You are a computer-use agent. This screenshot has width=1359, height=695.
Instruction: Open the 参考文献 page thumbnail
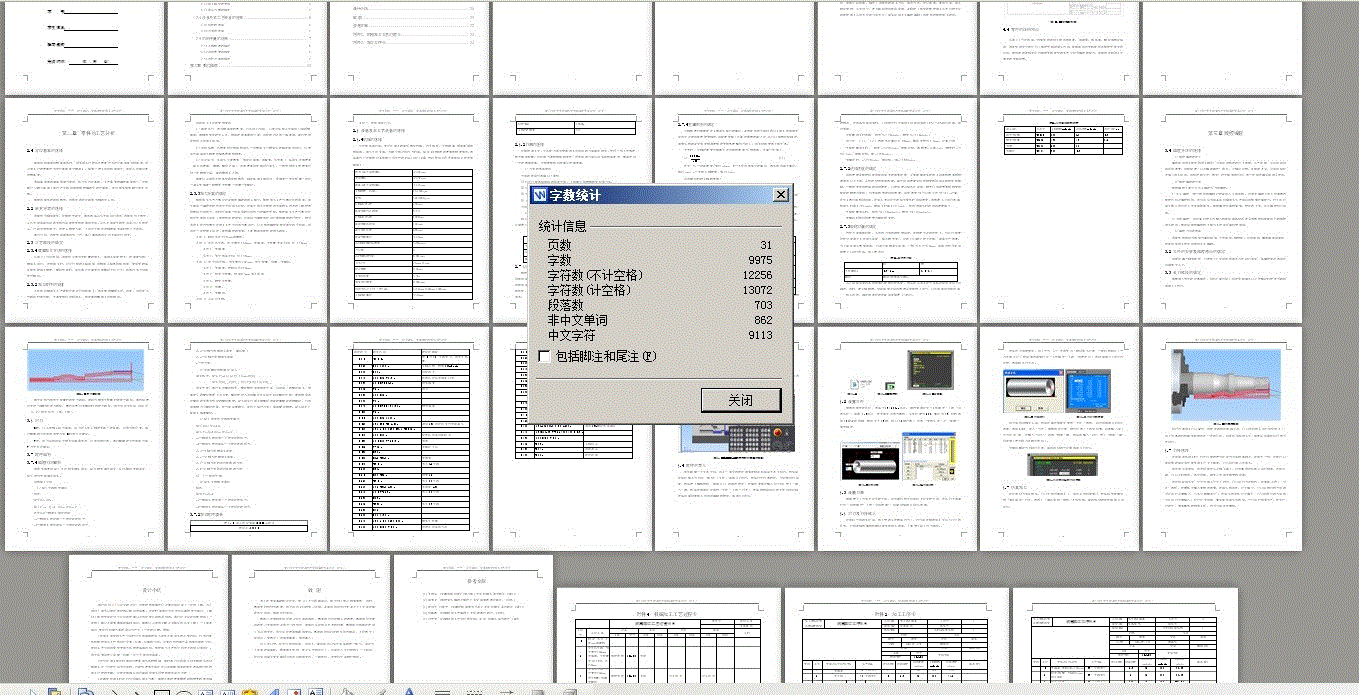[x=473, y=620]
